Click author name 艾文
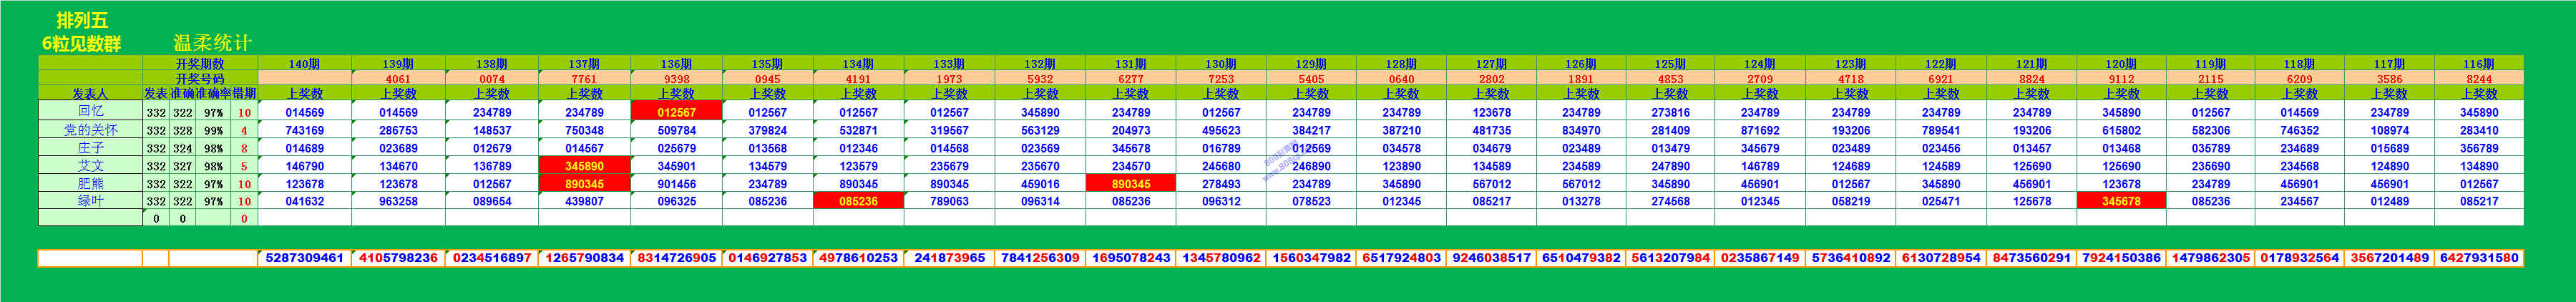 point(90,165)
